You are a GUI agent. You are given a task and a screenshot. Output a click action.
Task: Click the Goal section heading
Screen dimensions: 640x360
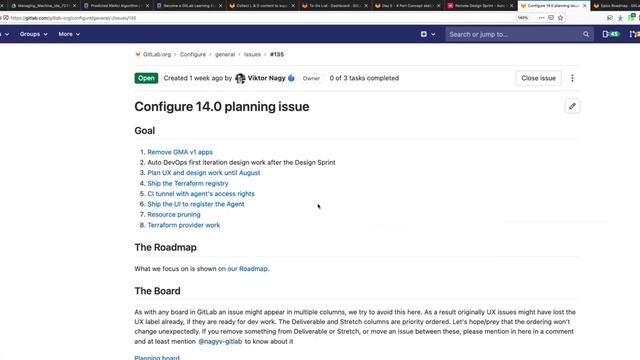[x=144, y=131]
